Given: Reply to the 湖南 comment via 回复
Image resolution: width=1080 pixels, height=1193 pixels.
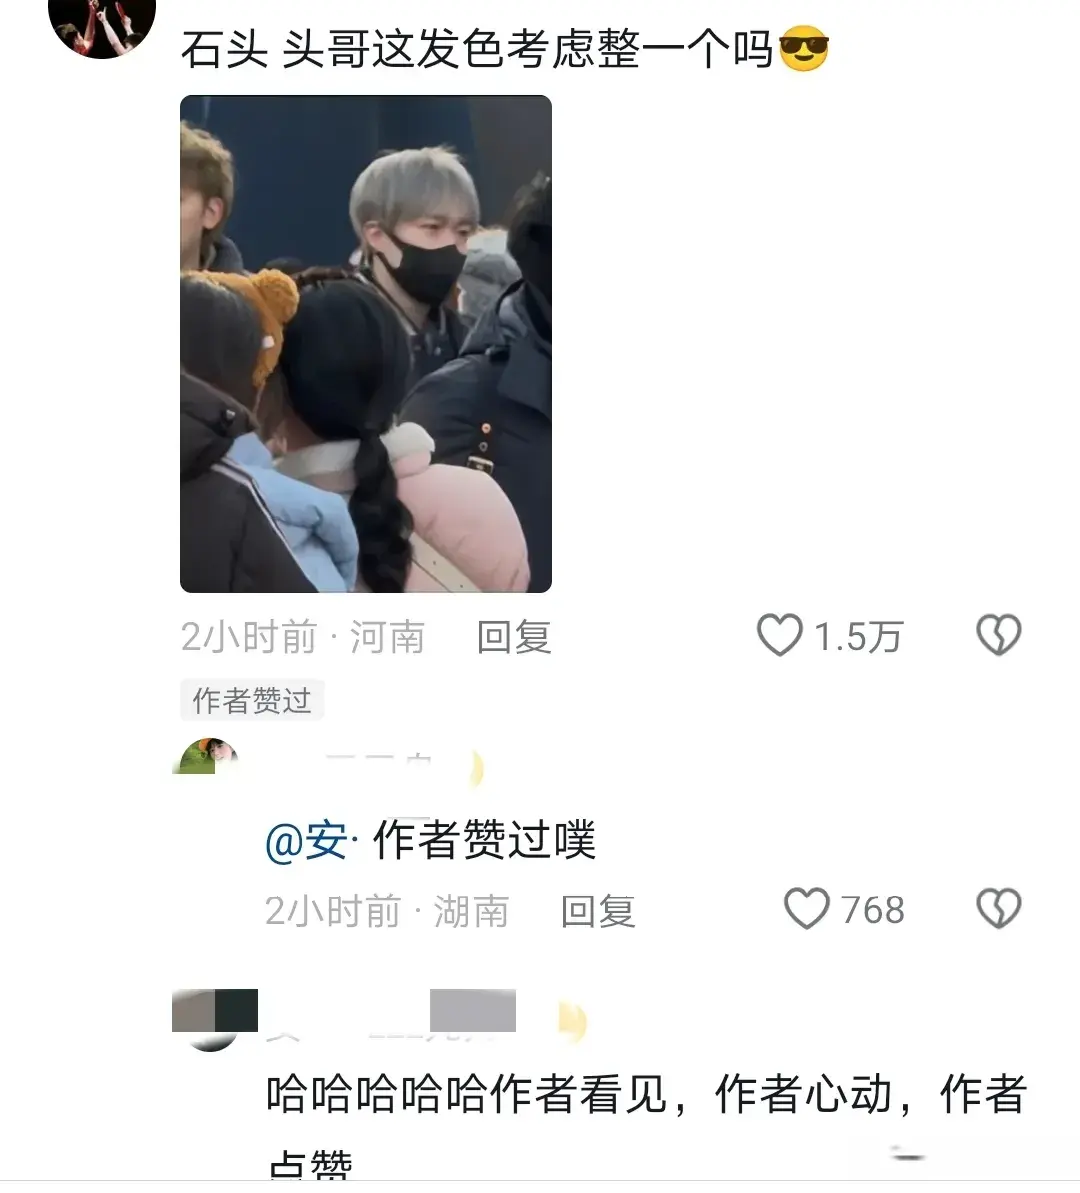Looking at the screenshot, I should (x=597, y=911).
